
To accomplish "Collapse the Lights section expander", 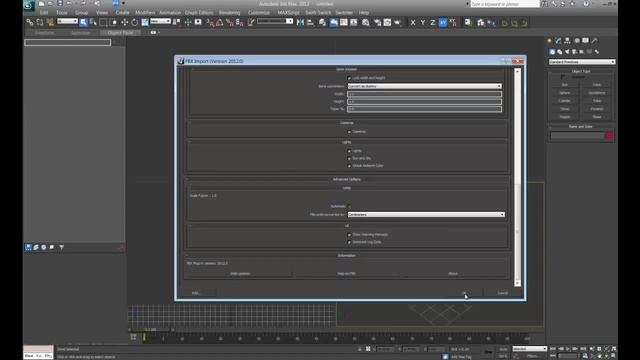I will pos(189,142).
